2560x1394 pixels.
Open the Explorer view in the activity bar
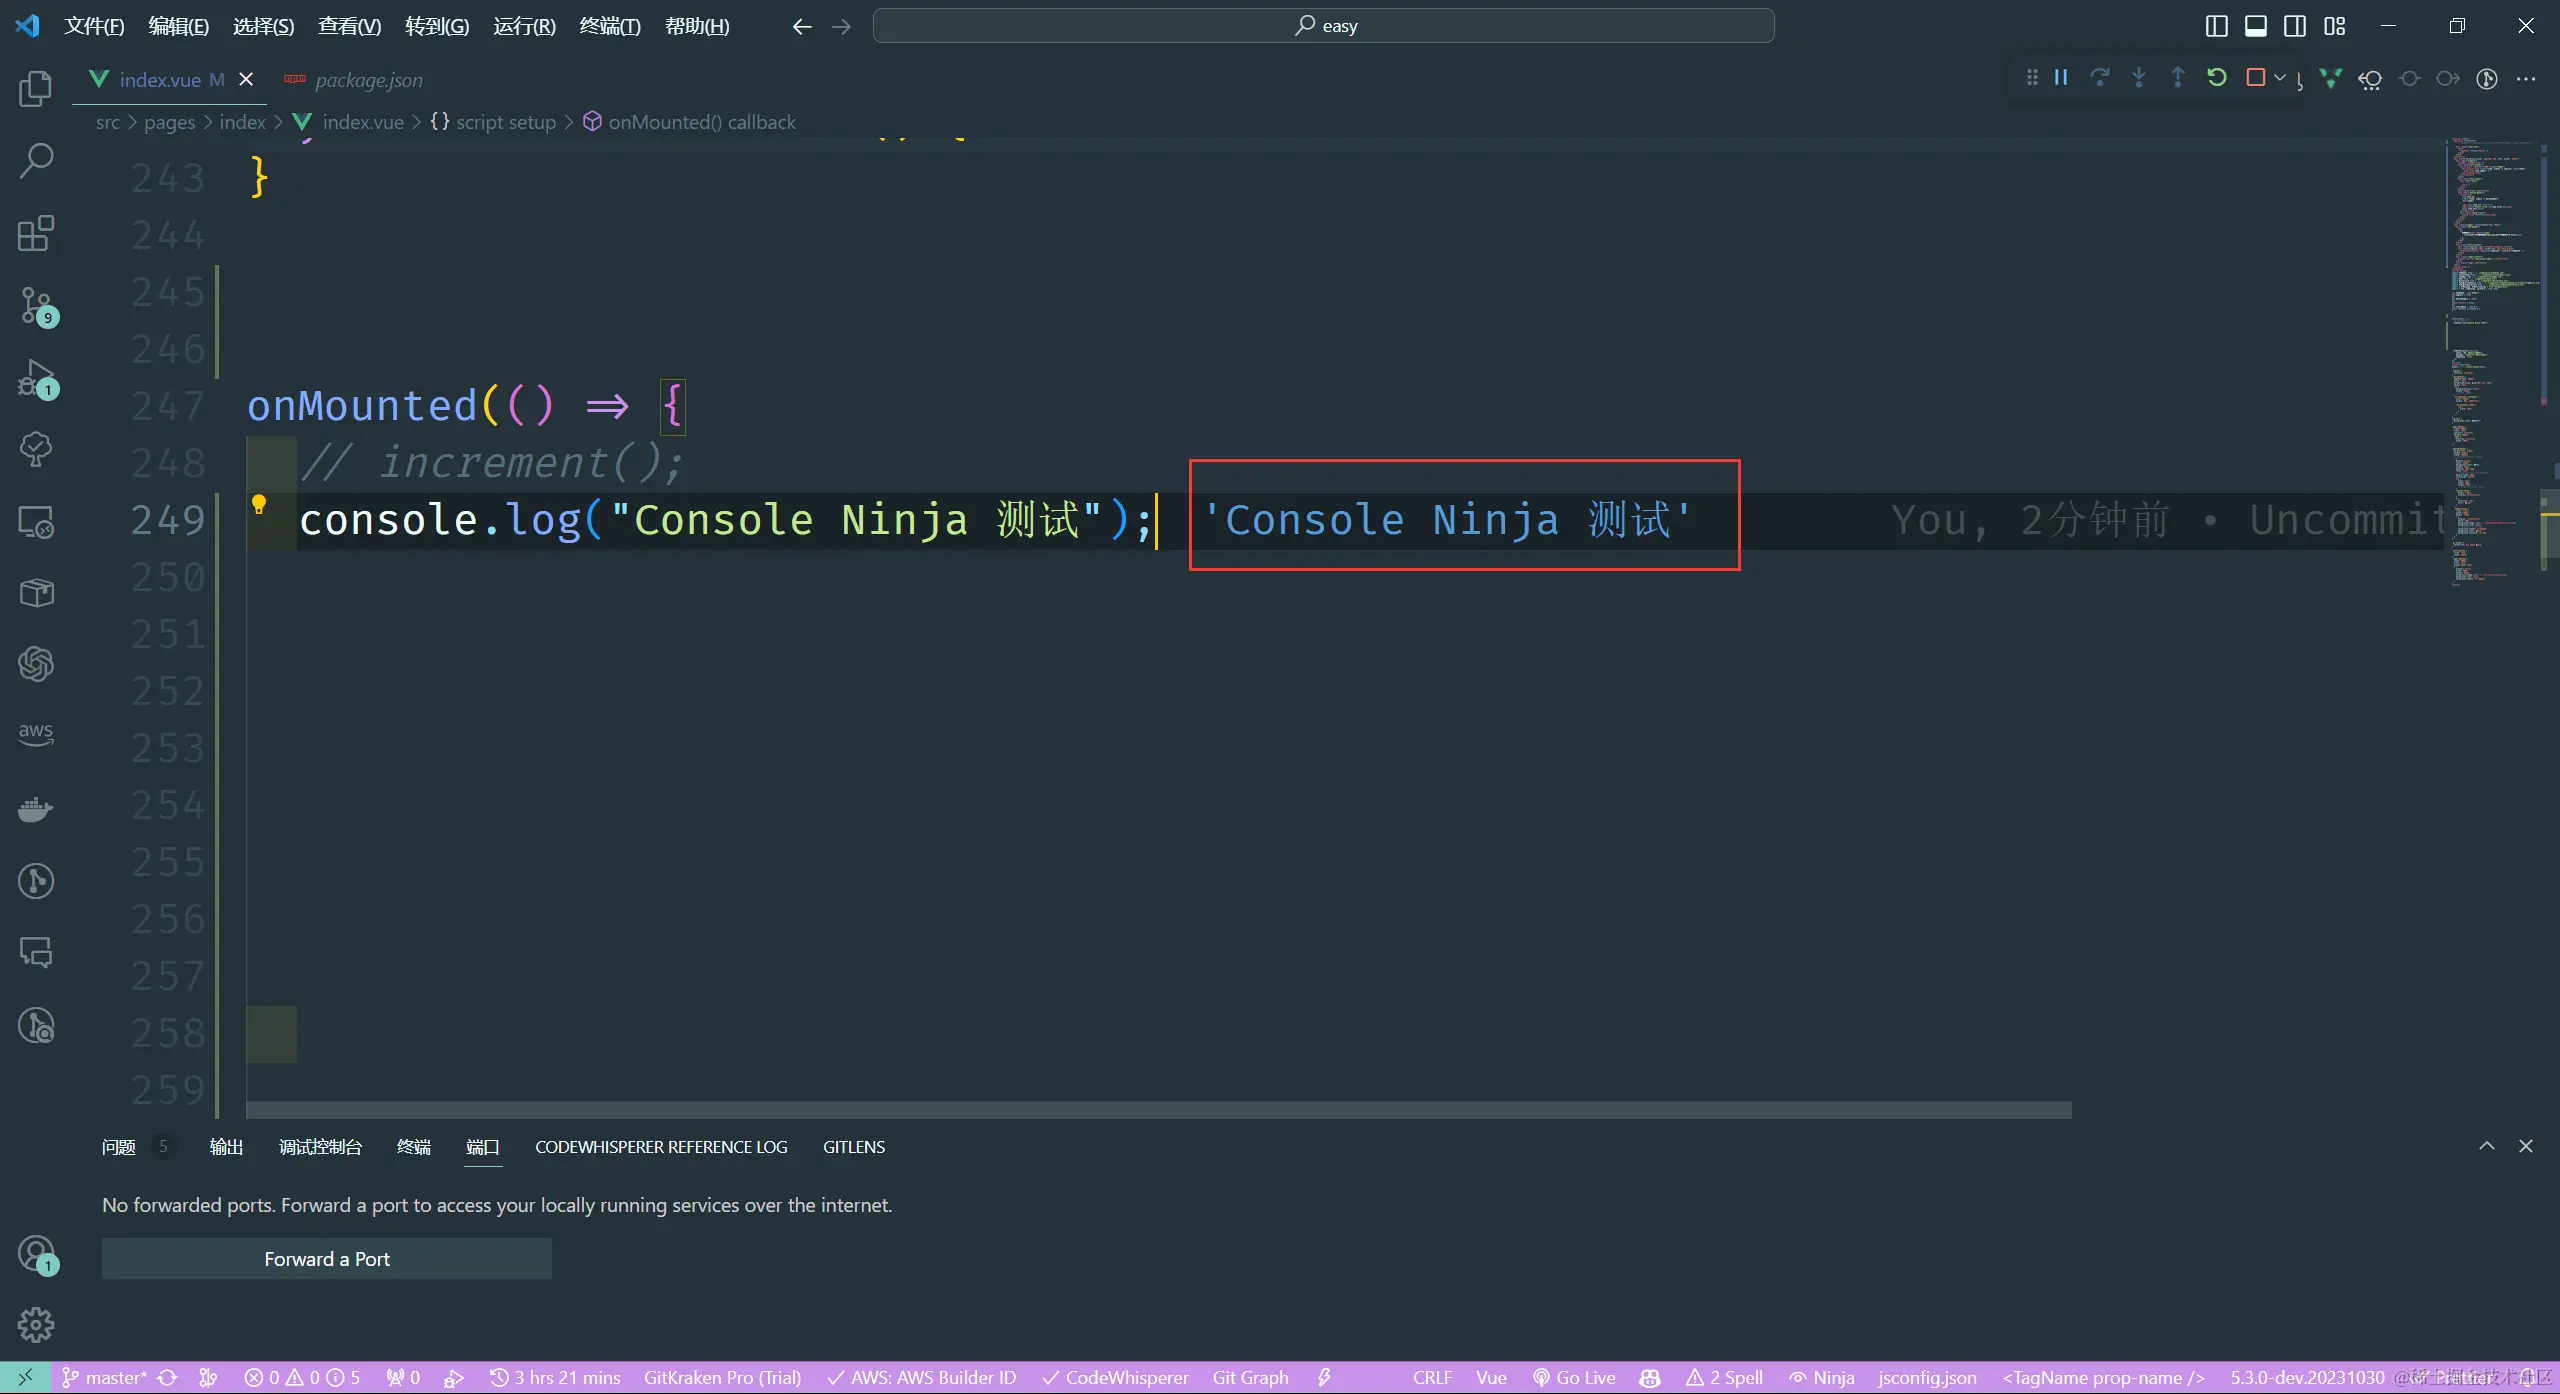coord(36,89)
